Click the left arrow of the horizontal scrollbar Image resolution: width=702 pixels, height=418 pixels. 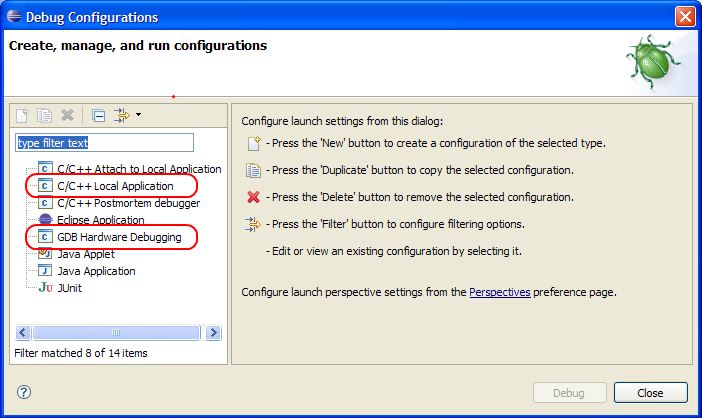click(x=23, y=333)
